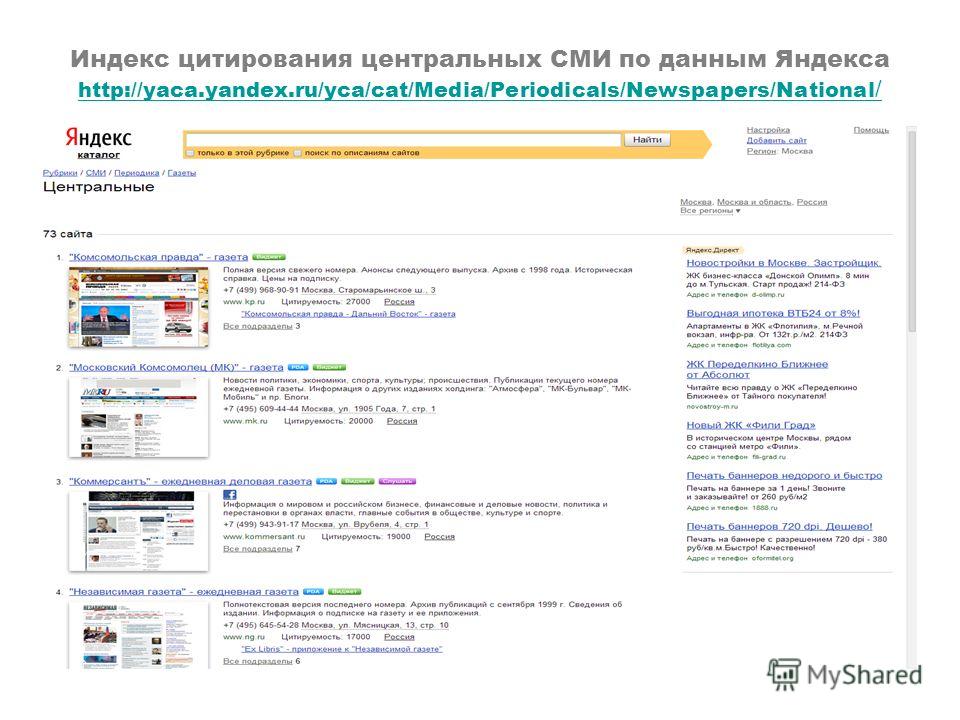
Task: Click the Виджет badge beside Московский Комсомолец
Action: [329, 367]
